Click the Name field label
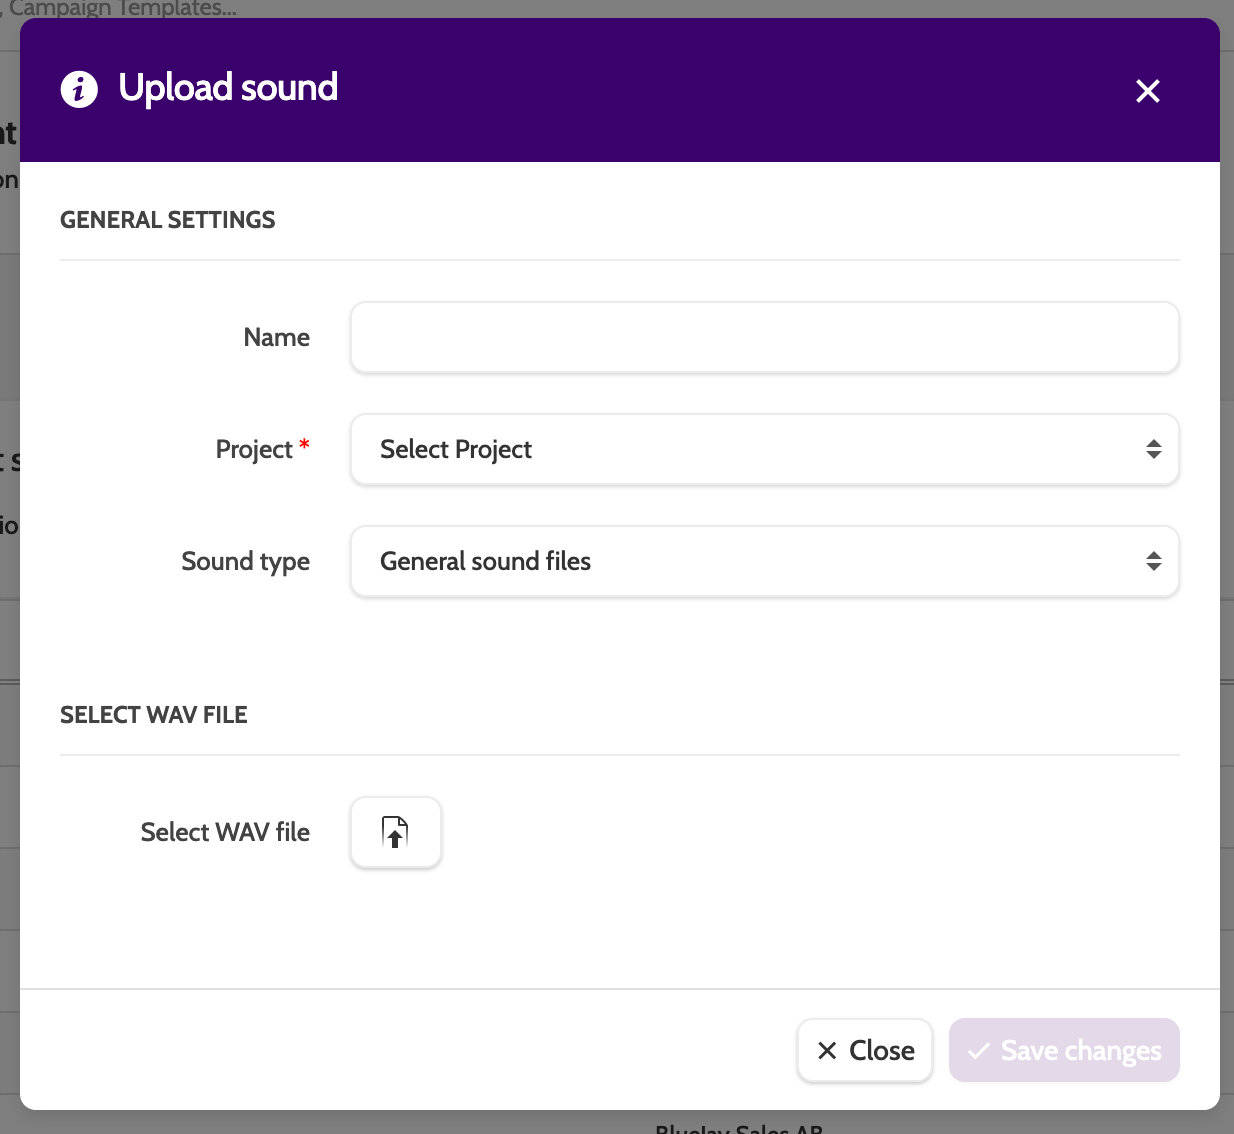Screen dimensions: 1234x1134 coord(276,337)
